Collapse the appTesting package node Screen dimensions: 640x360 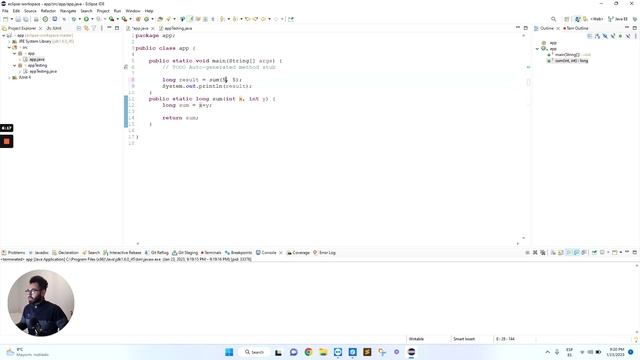click(15, 65)
